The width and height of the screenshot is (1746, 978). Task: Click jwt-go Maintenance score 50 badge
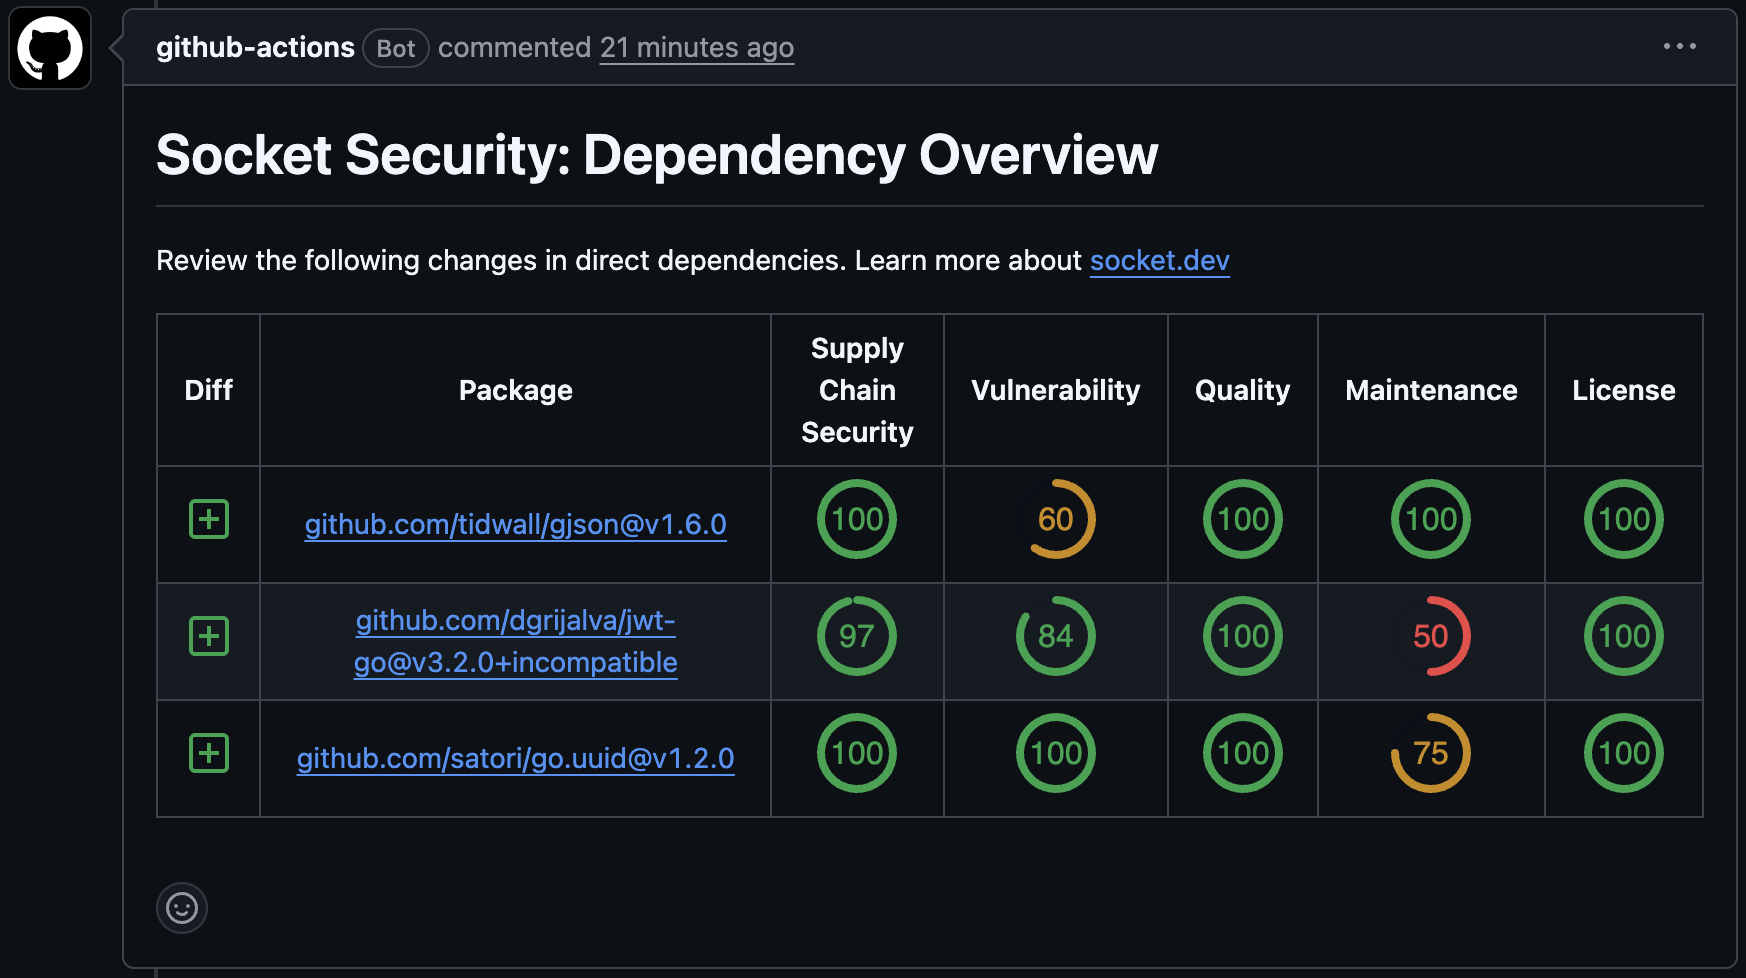[1431, 636]
